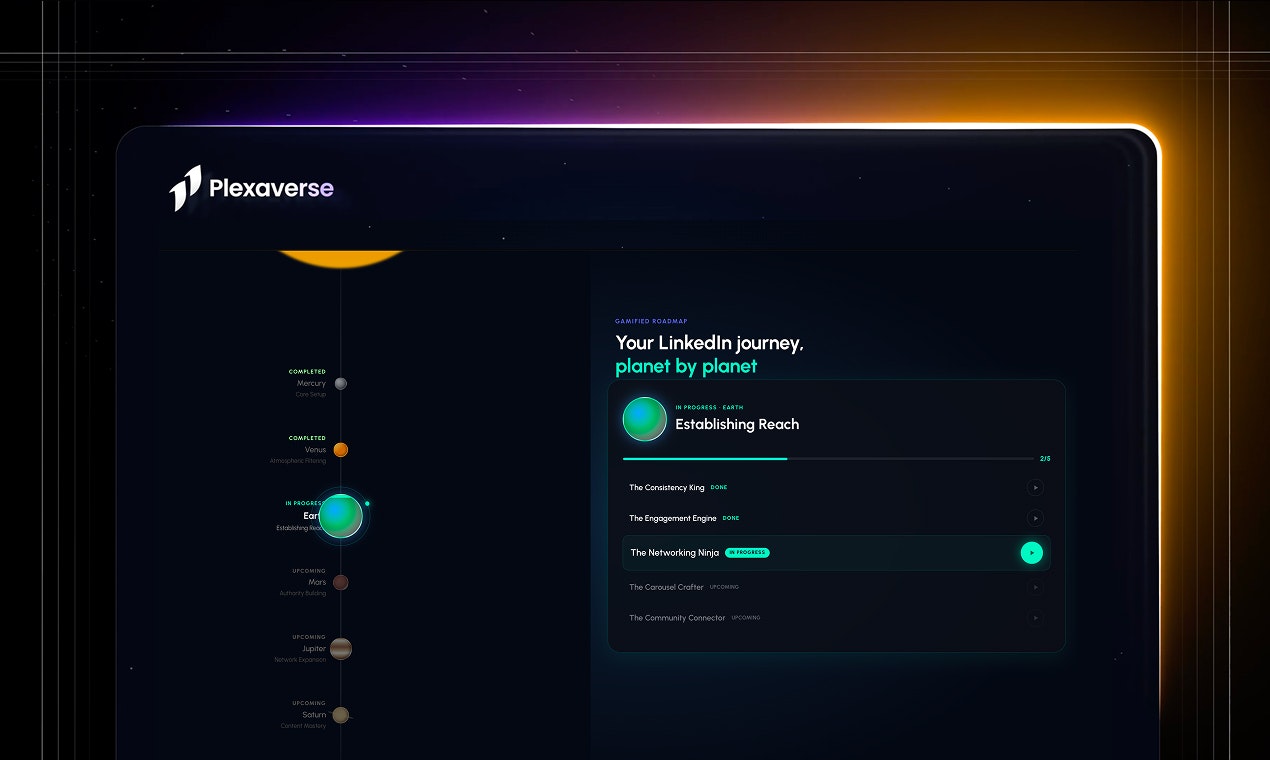This screenshot has width=1270, height=760.
Task: Click the Core Setup subtitle under Mercury
Action: [311, 395]
